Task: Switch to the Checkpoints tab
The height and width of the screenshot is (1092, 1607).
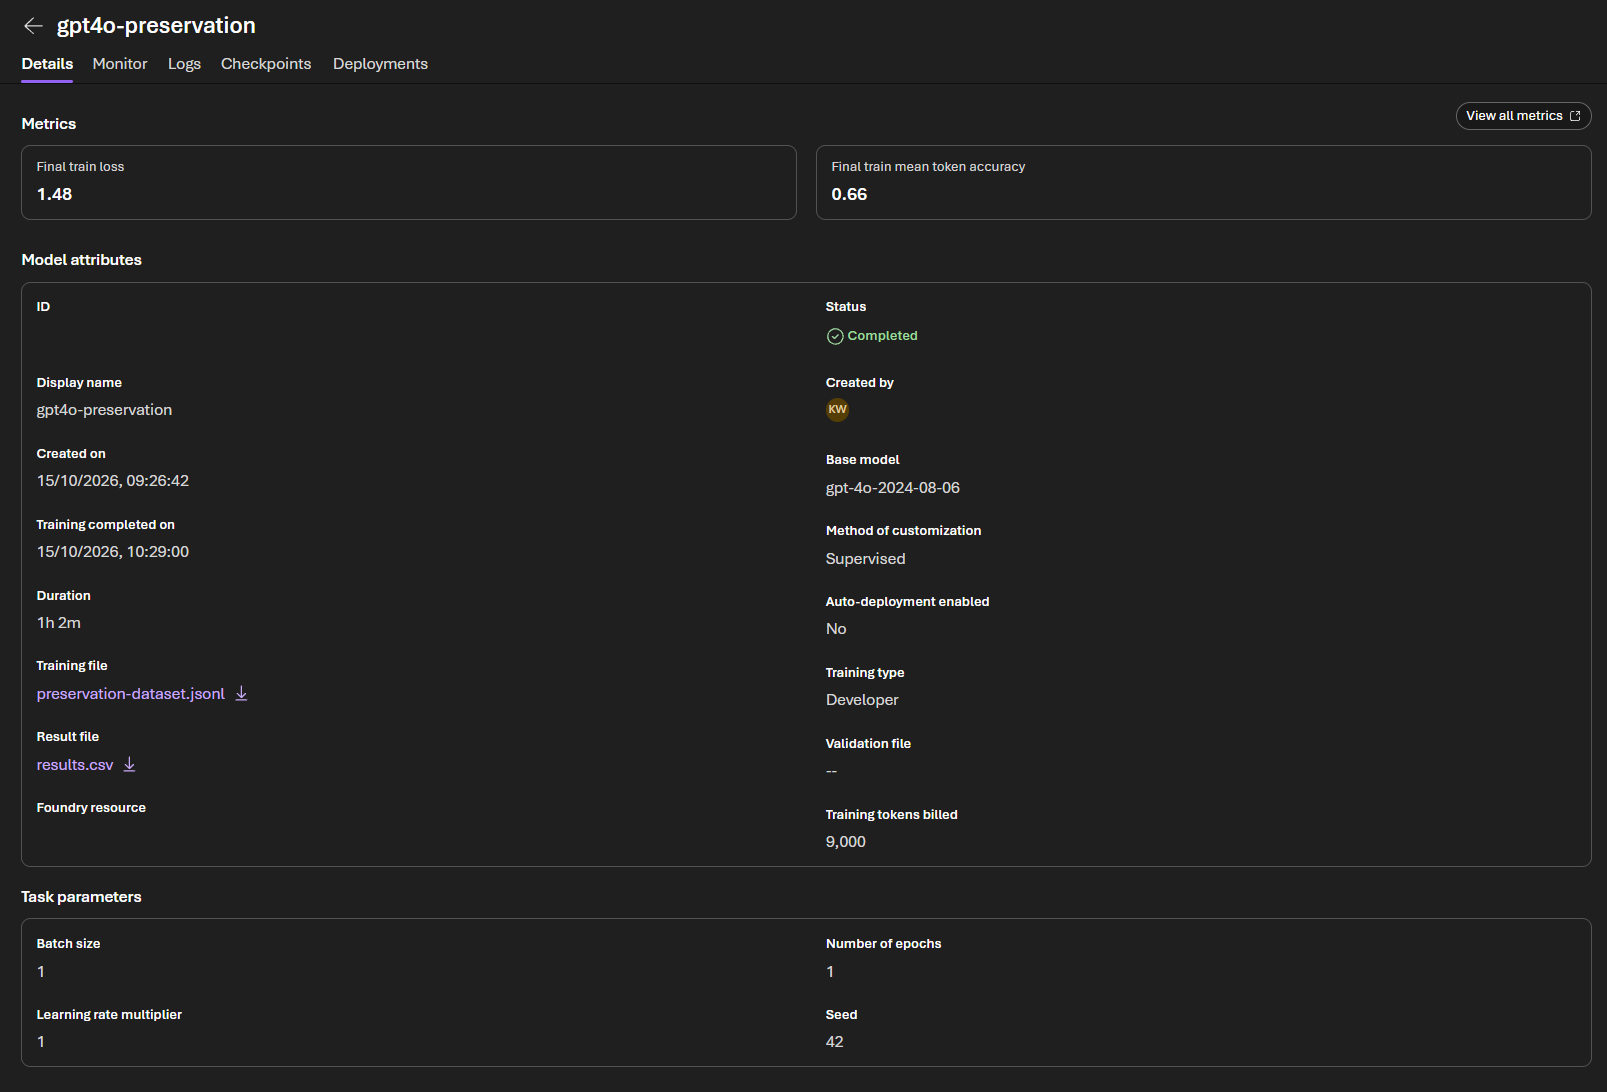Action: pos(266,64)
